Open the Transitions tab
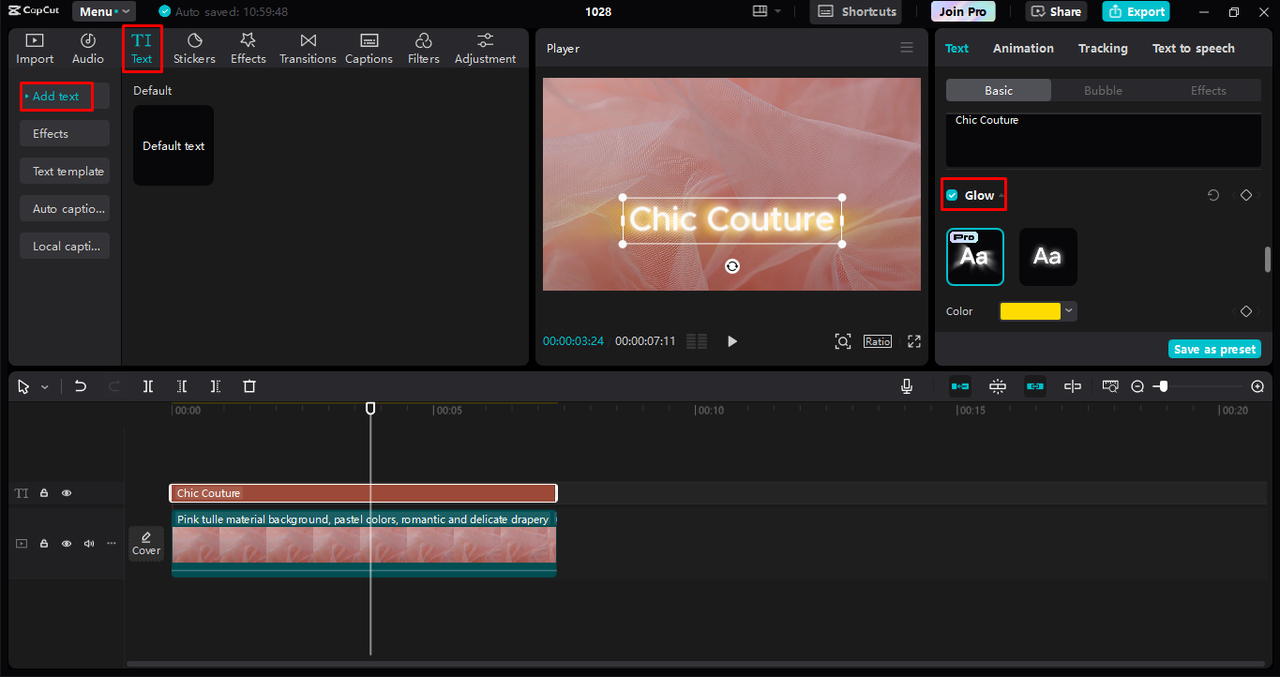Viewport: 1280px width, 677px height. (308, 48)
